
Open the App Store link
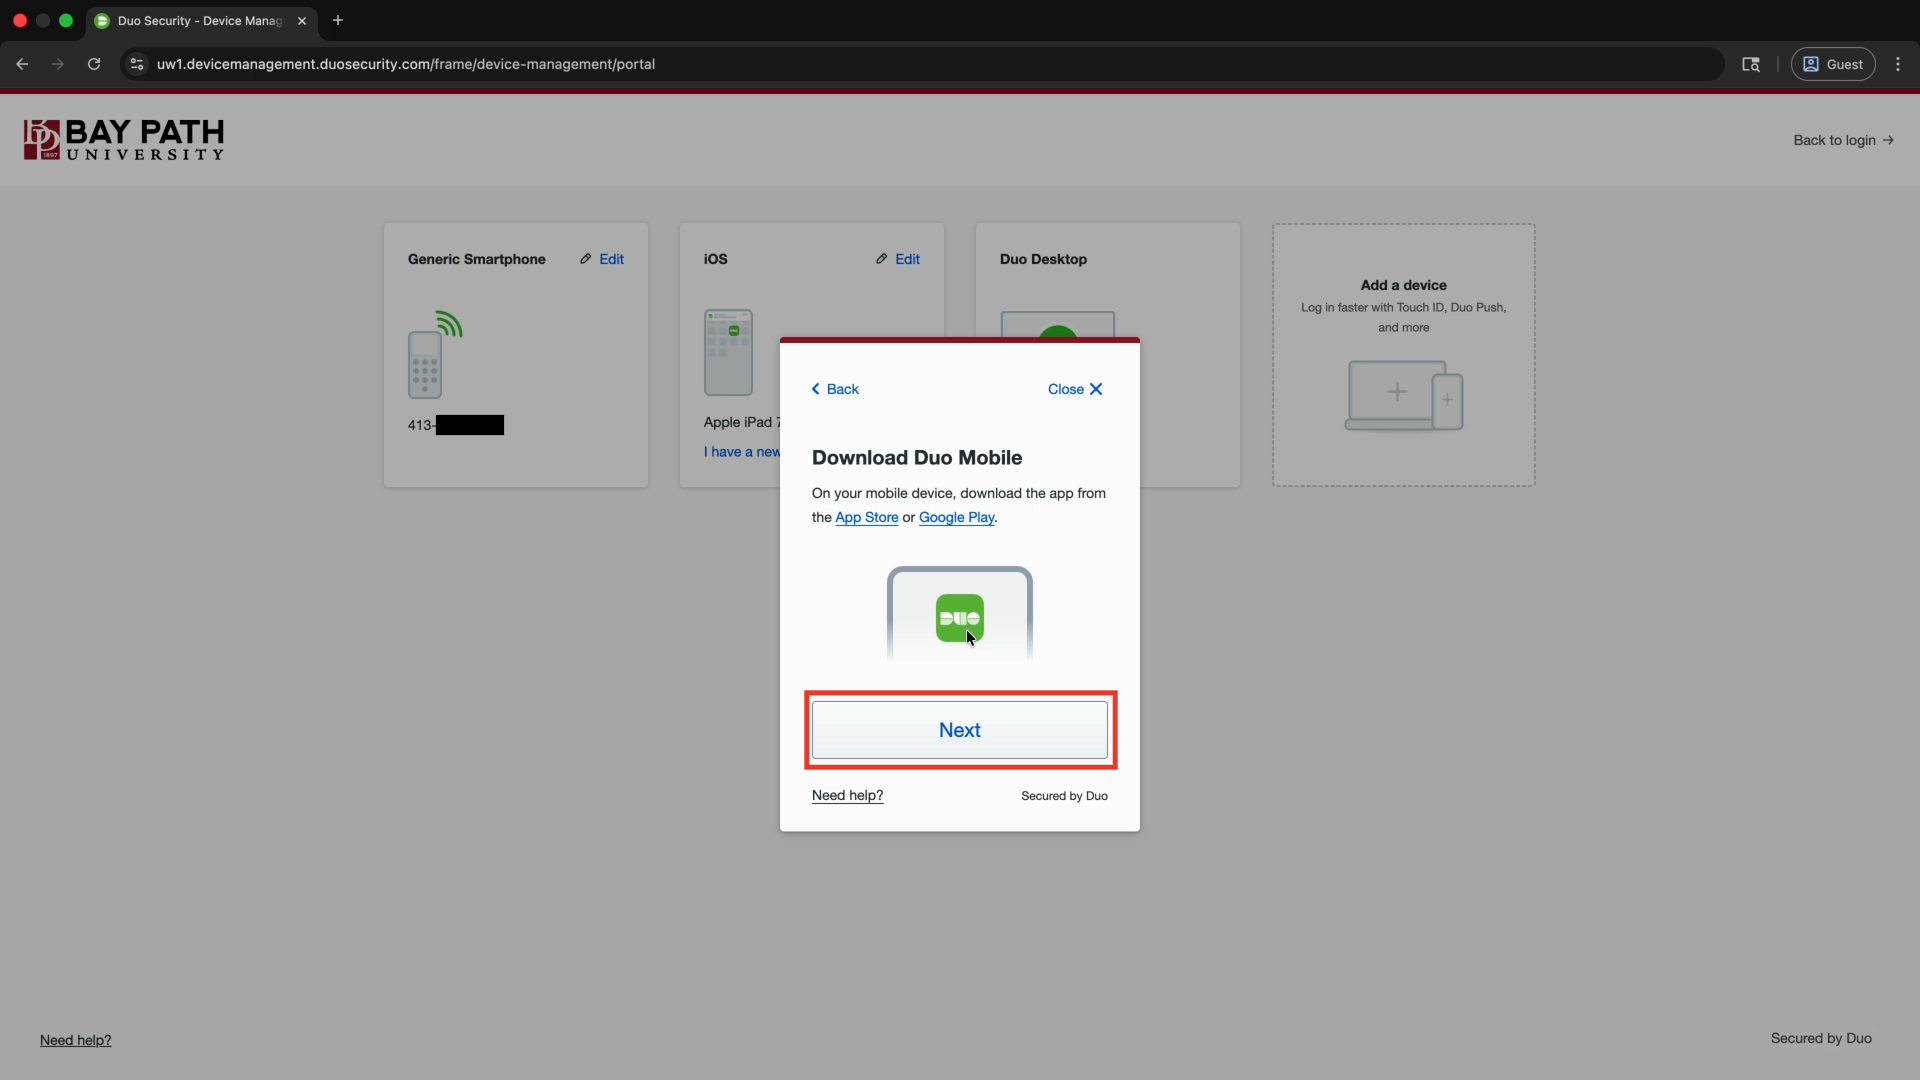(x=867, y=517)
